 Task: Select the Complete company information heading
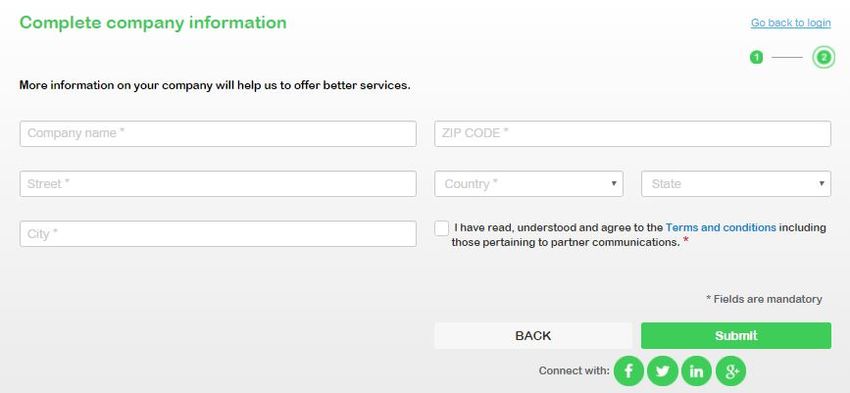coord(153,23)
